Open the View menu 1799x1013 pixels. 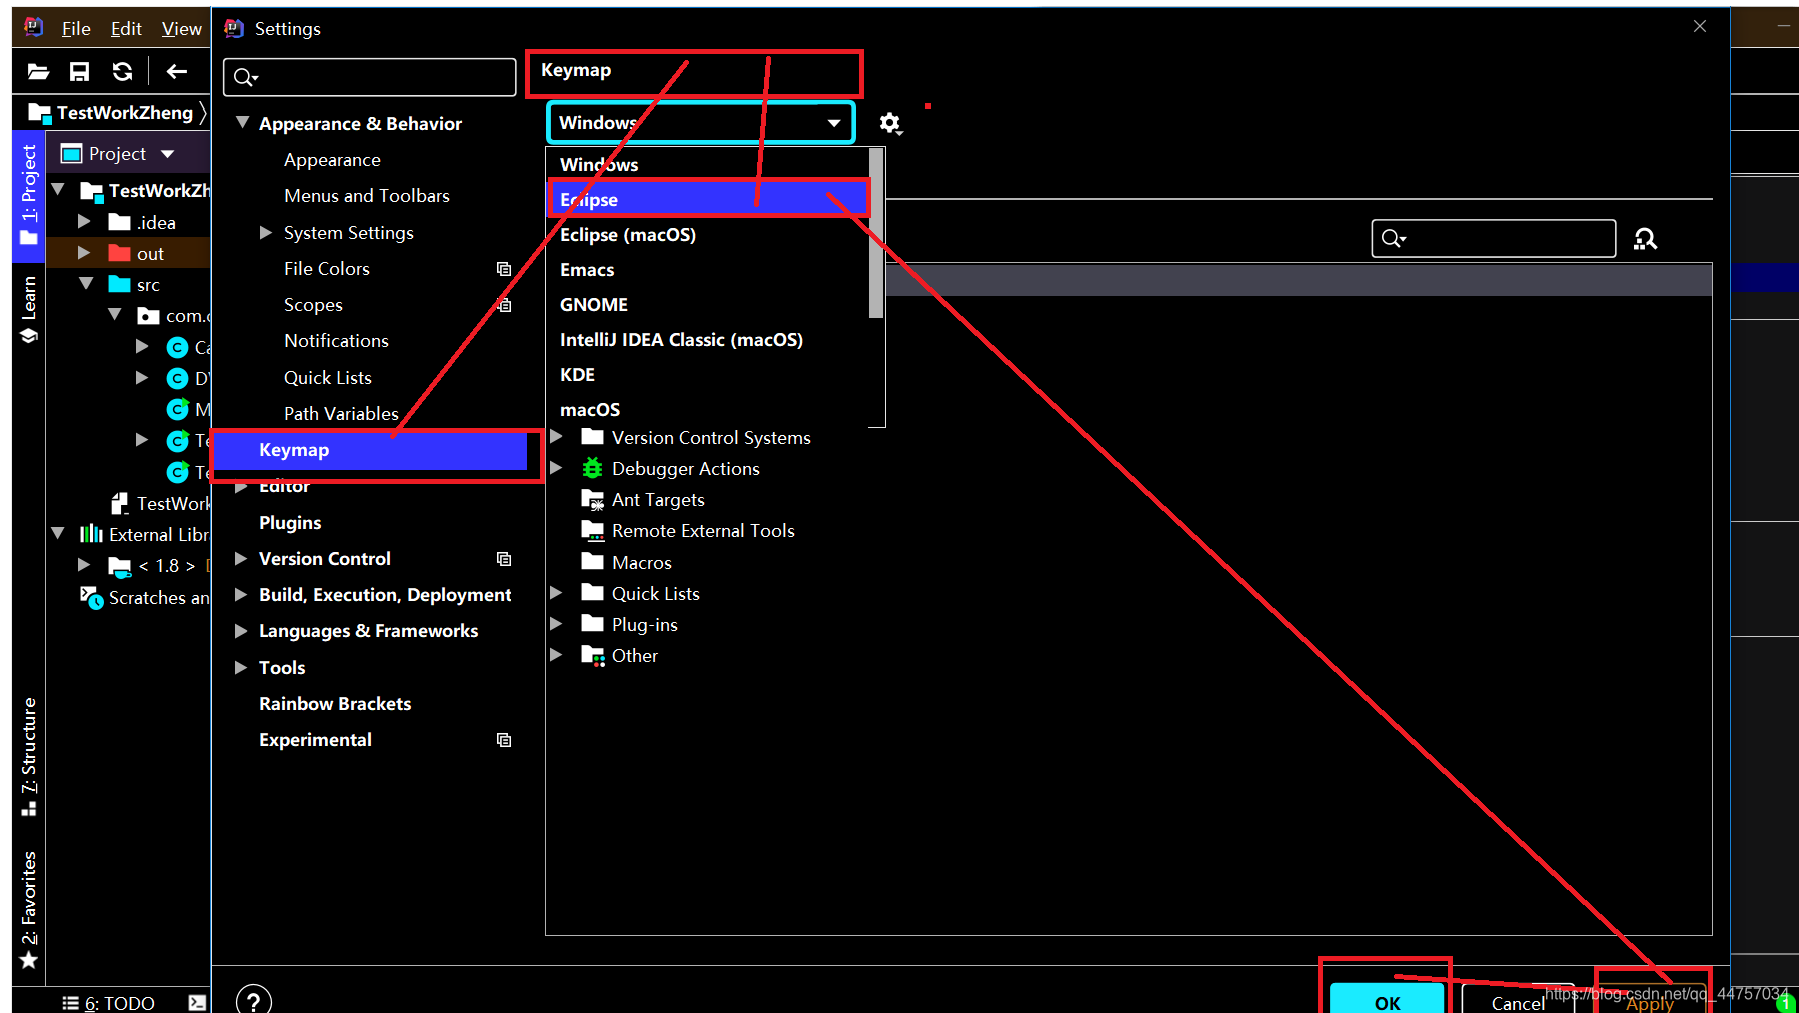(x=181, y=28)
